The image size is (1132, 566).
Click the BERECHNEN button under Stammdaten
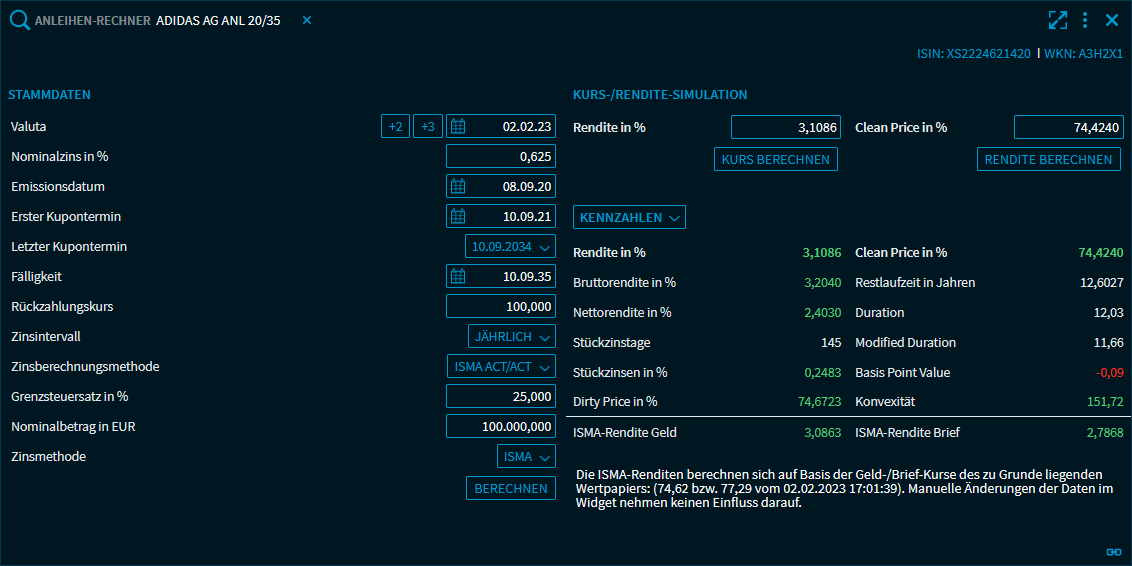[511, 488]
